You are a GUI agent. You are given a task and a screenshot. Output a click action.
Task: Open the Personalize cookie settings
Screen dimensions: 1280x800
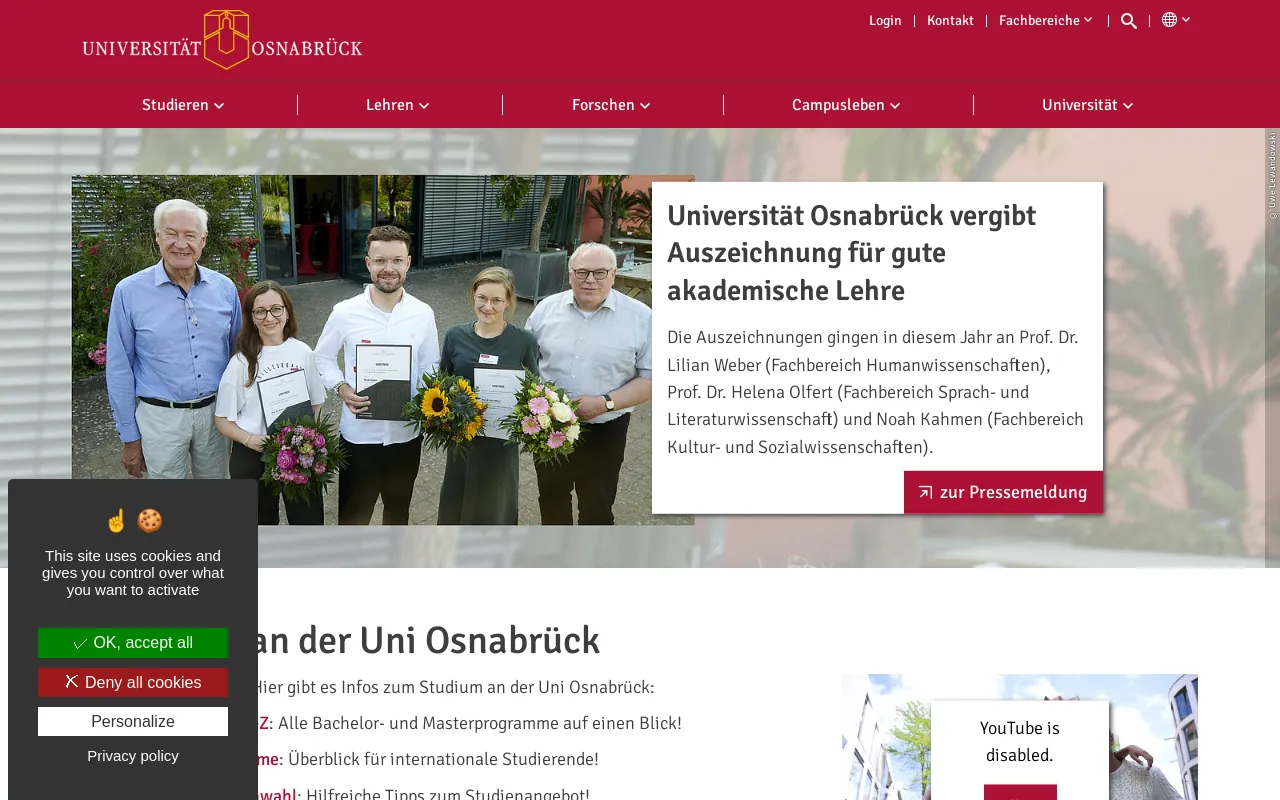click(133, 721)
